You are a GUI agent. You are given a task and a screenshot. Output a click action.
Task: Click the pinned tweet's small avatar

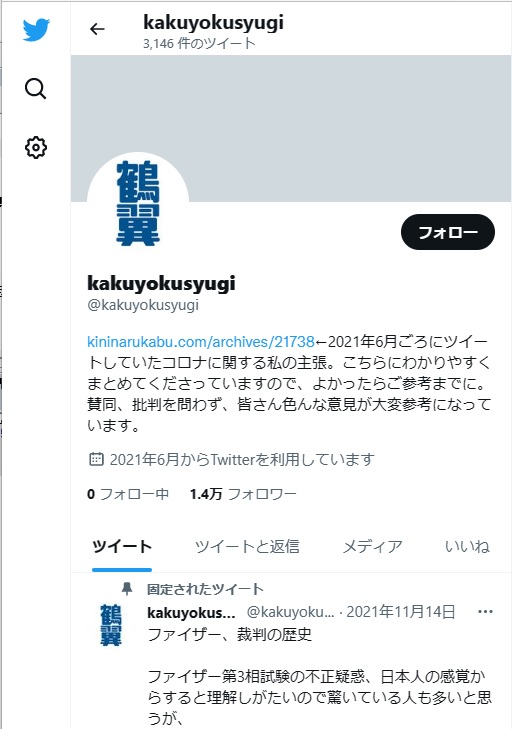coord(111,625)
